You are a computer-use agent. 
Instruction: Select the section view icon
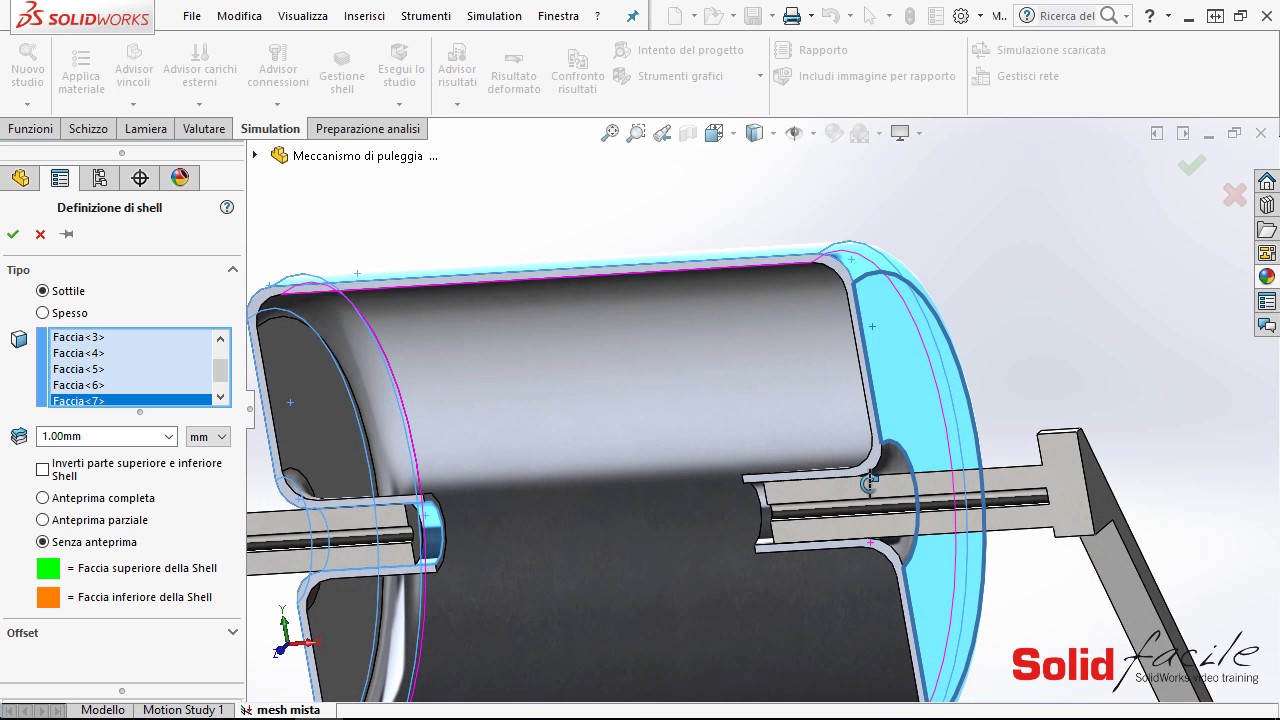click(688, 133)
